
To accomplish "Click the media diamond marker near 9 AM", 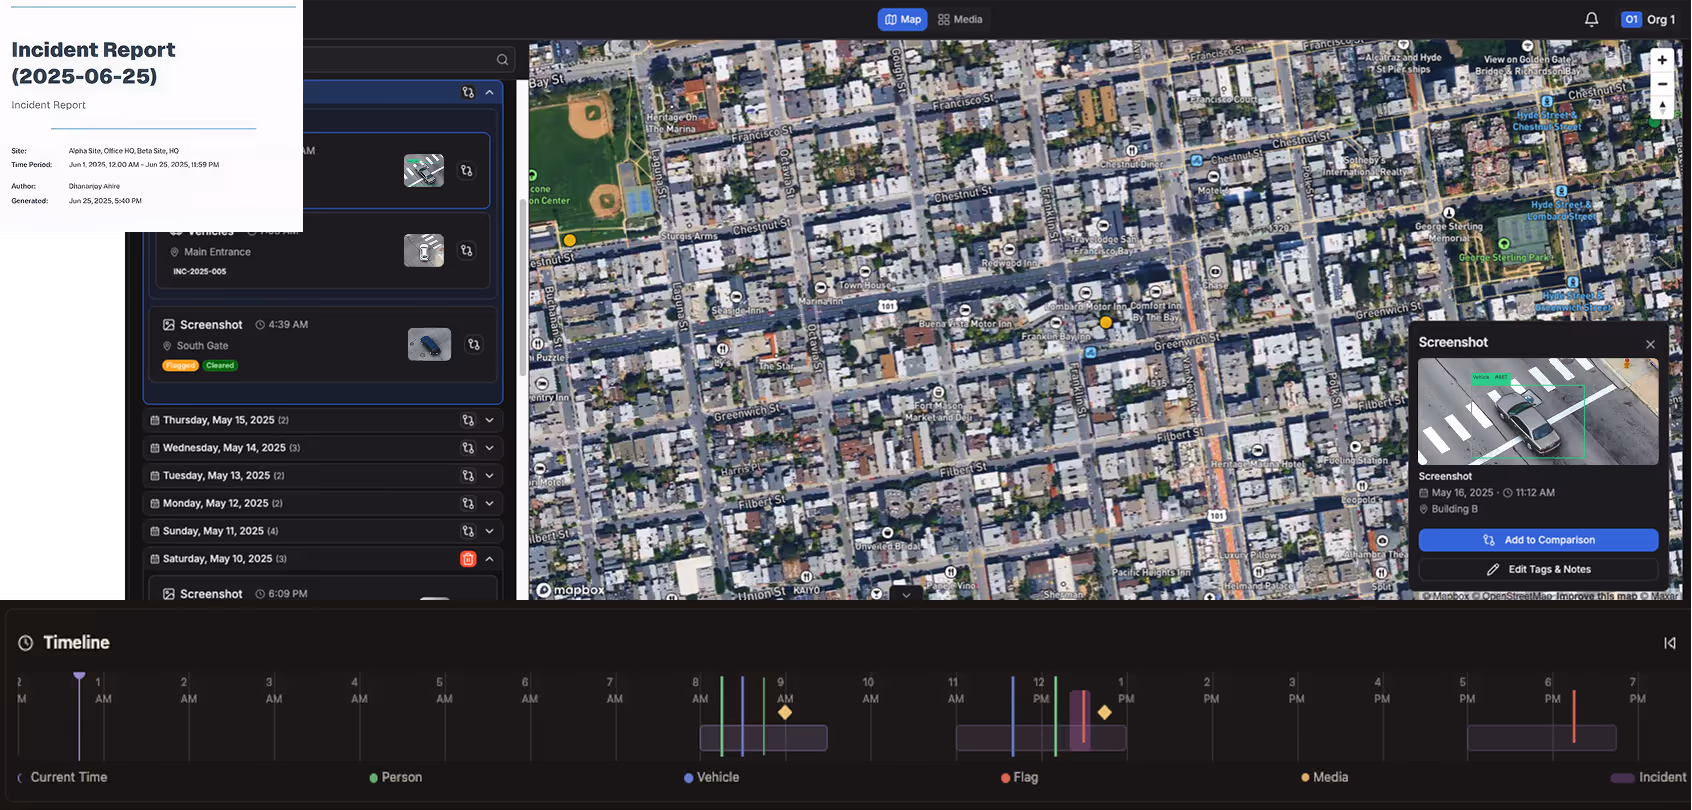I will [x=785, y=712].
